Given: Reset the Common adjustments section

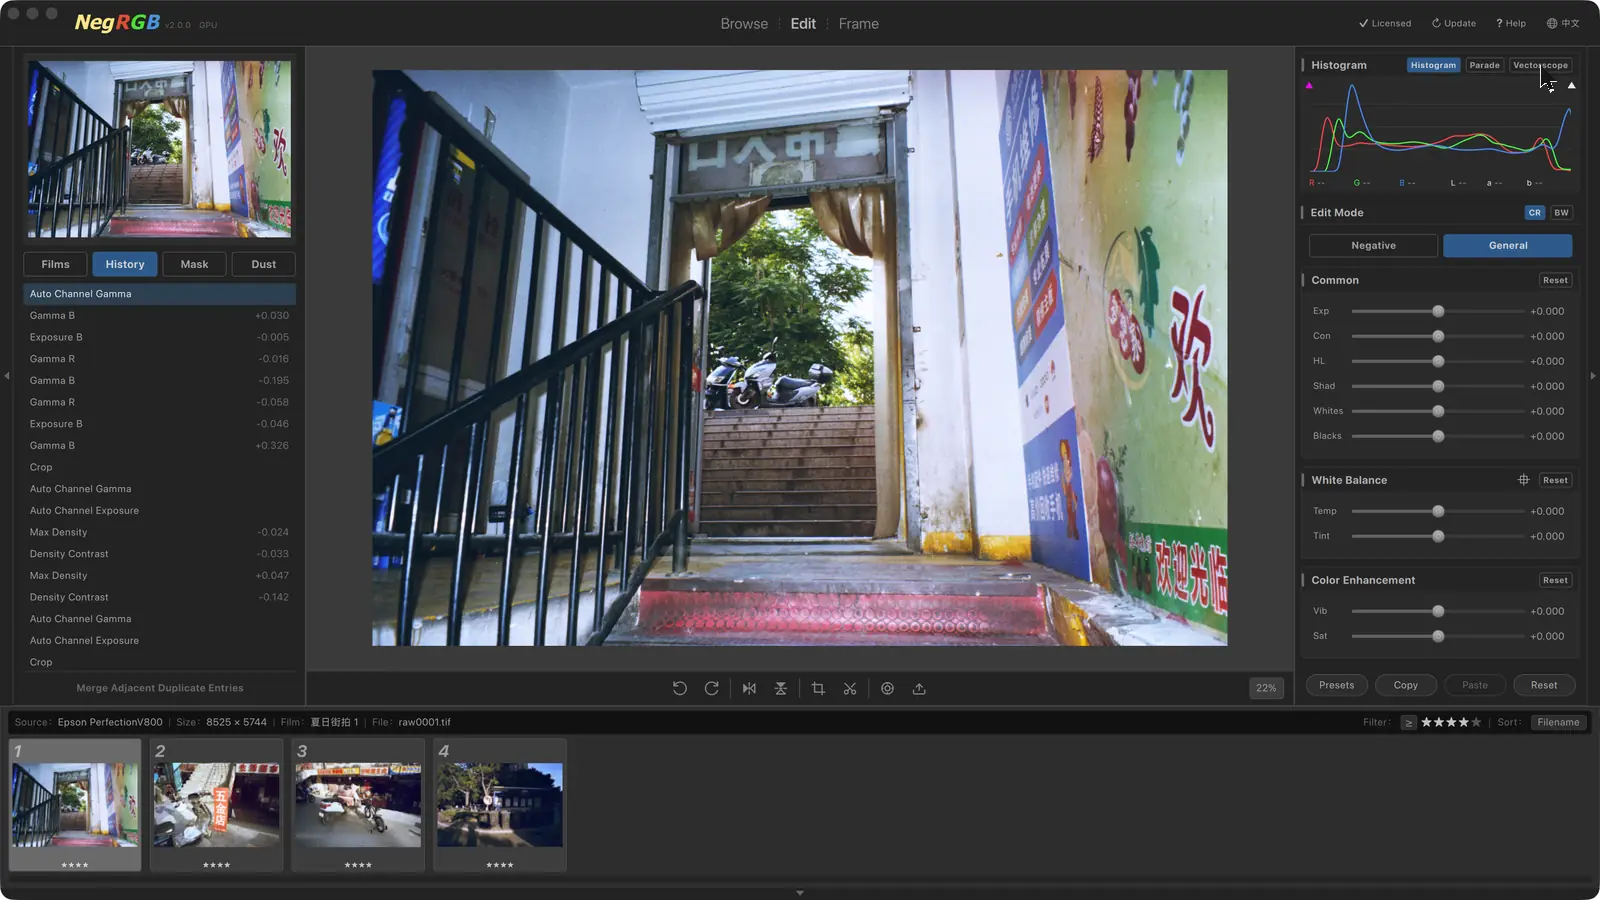Looking at the screenshot, I should 1555,280.
